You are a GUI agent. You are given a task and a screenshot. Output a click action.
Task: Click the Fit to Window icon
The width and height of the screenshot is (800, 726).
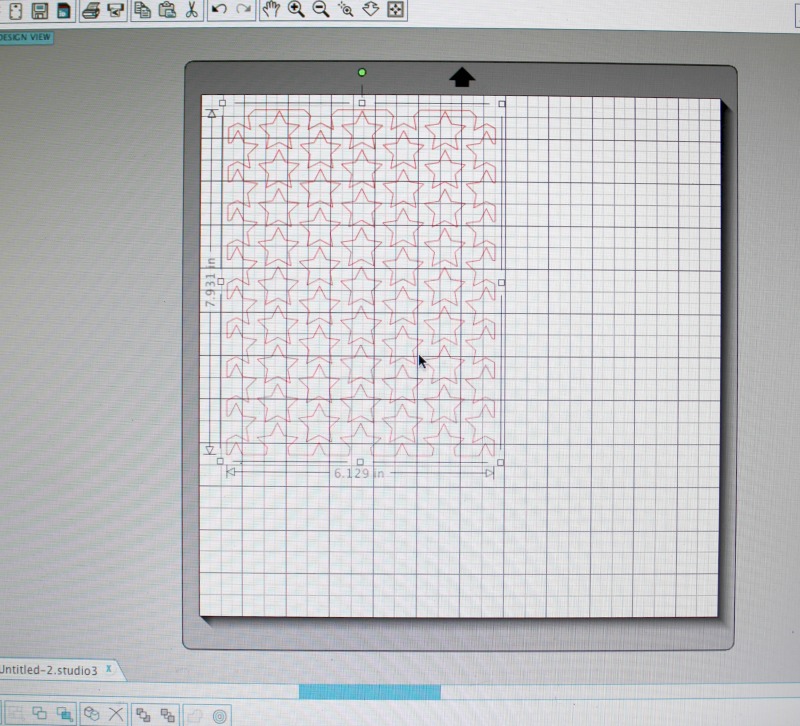point(396,10)
